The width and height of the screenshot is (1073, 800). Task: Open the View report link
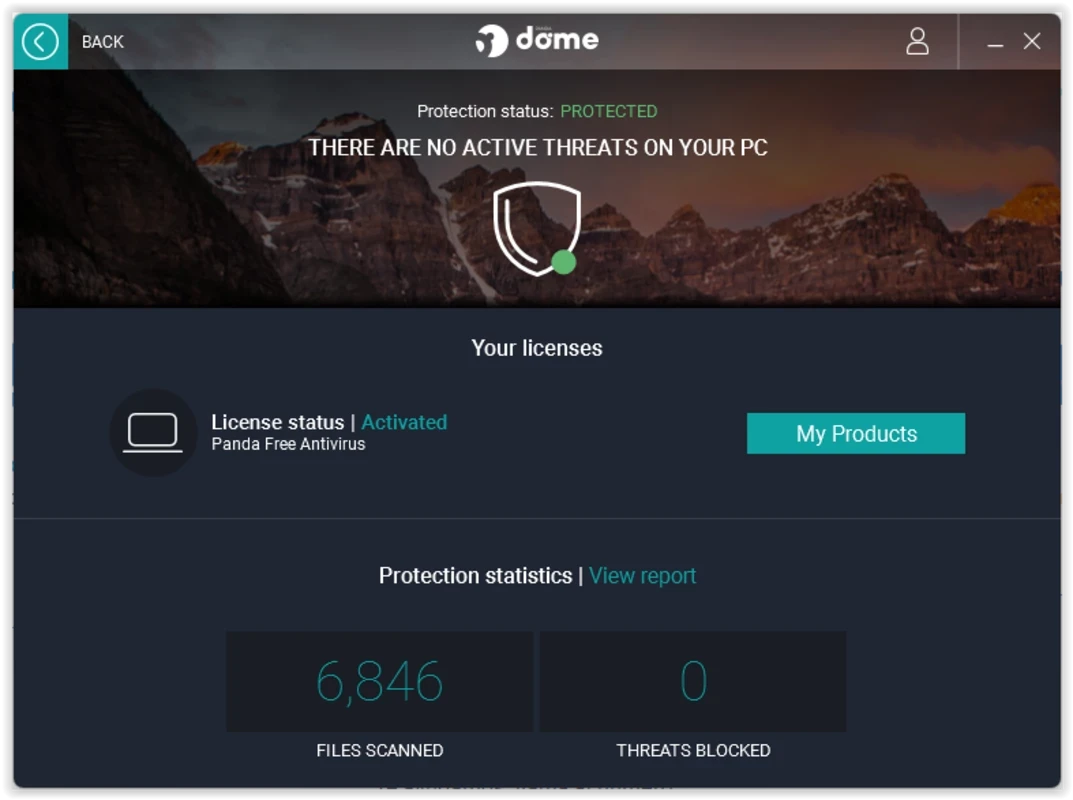pyautogui.click(x=642, y=576)
